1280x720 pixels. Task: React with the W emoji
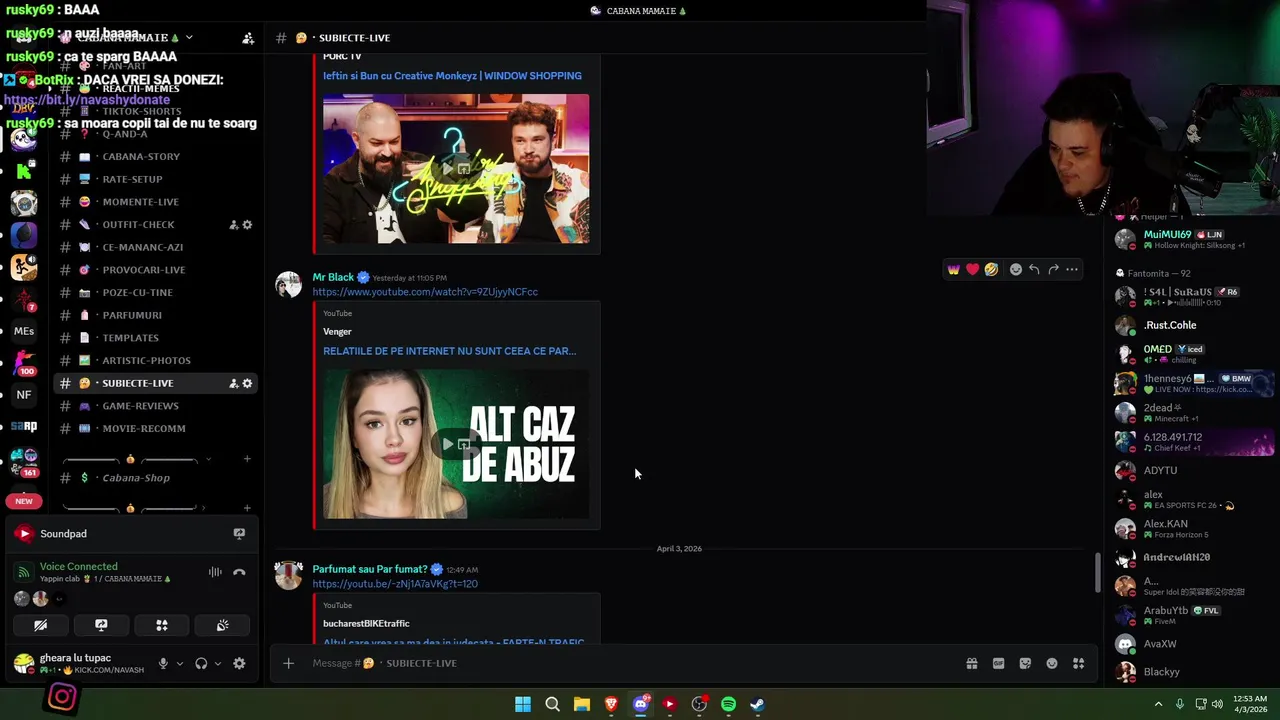954,269
